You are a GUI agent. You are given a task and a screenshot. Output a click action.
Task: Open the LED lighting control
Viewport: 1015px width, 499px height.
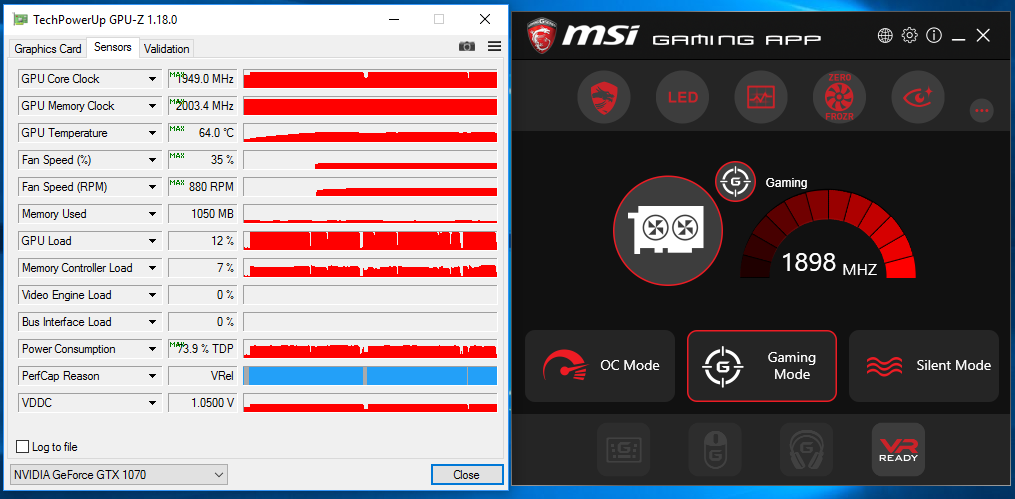pyautogui.click(x=682, y=98)
